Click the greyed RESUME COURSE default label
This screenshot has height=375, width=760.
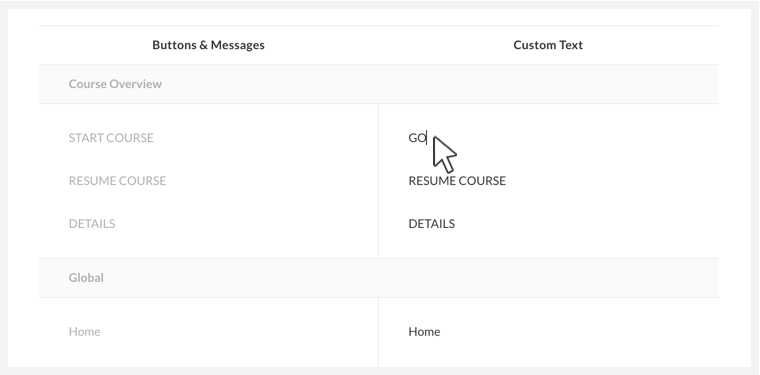click(117, 181)
